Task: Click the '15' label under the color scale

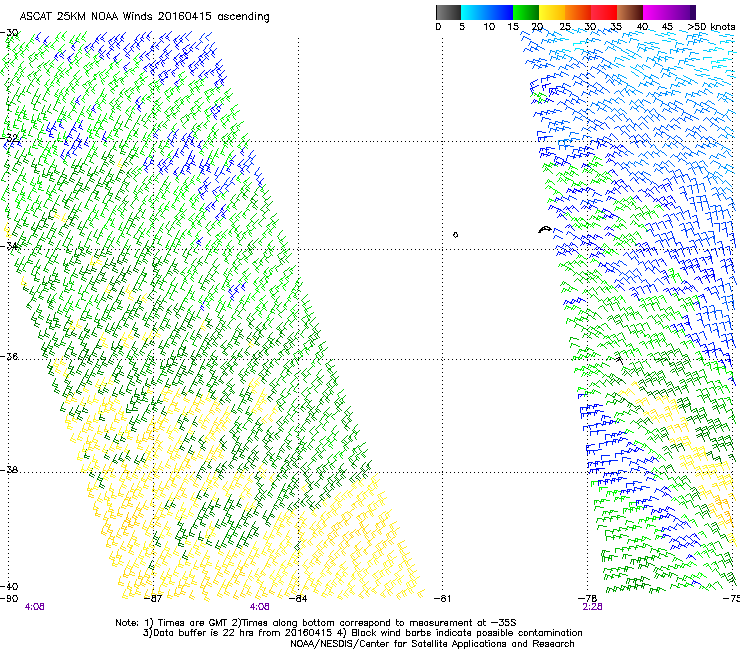Action: pos(513,27)
